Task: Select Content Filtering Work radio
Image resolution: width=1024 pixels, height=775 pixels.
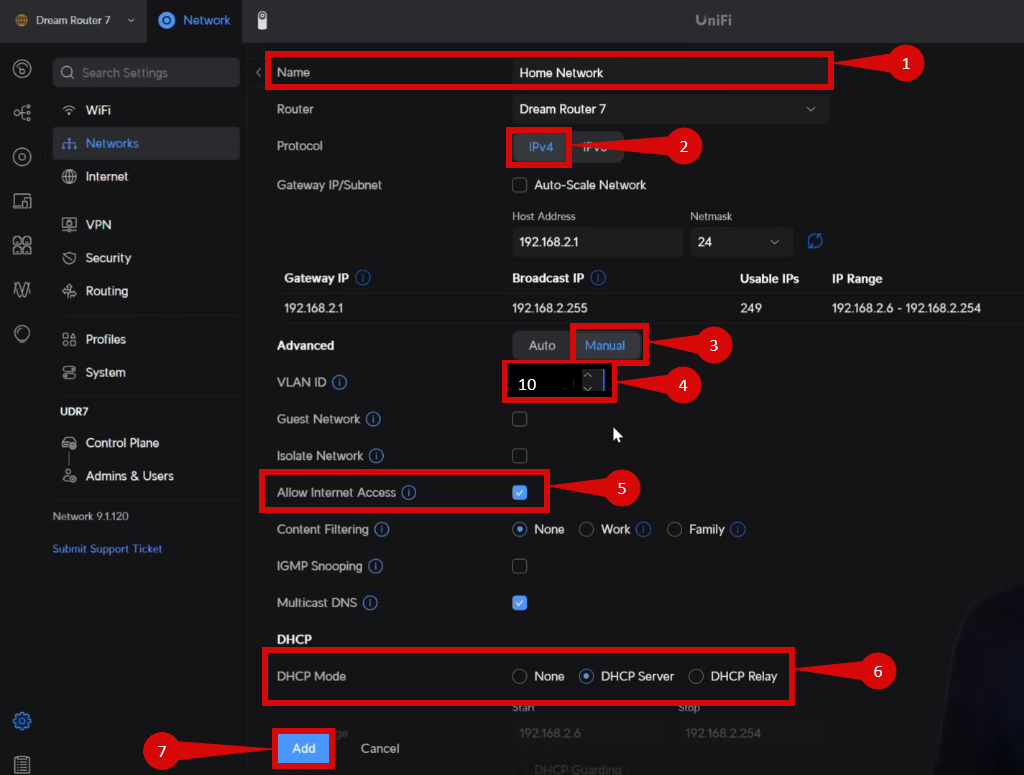Action: pyautogui.click(x=586, y=529)
